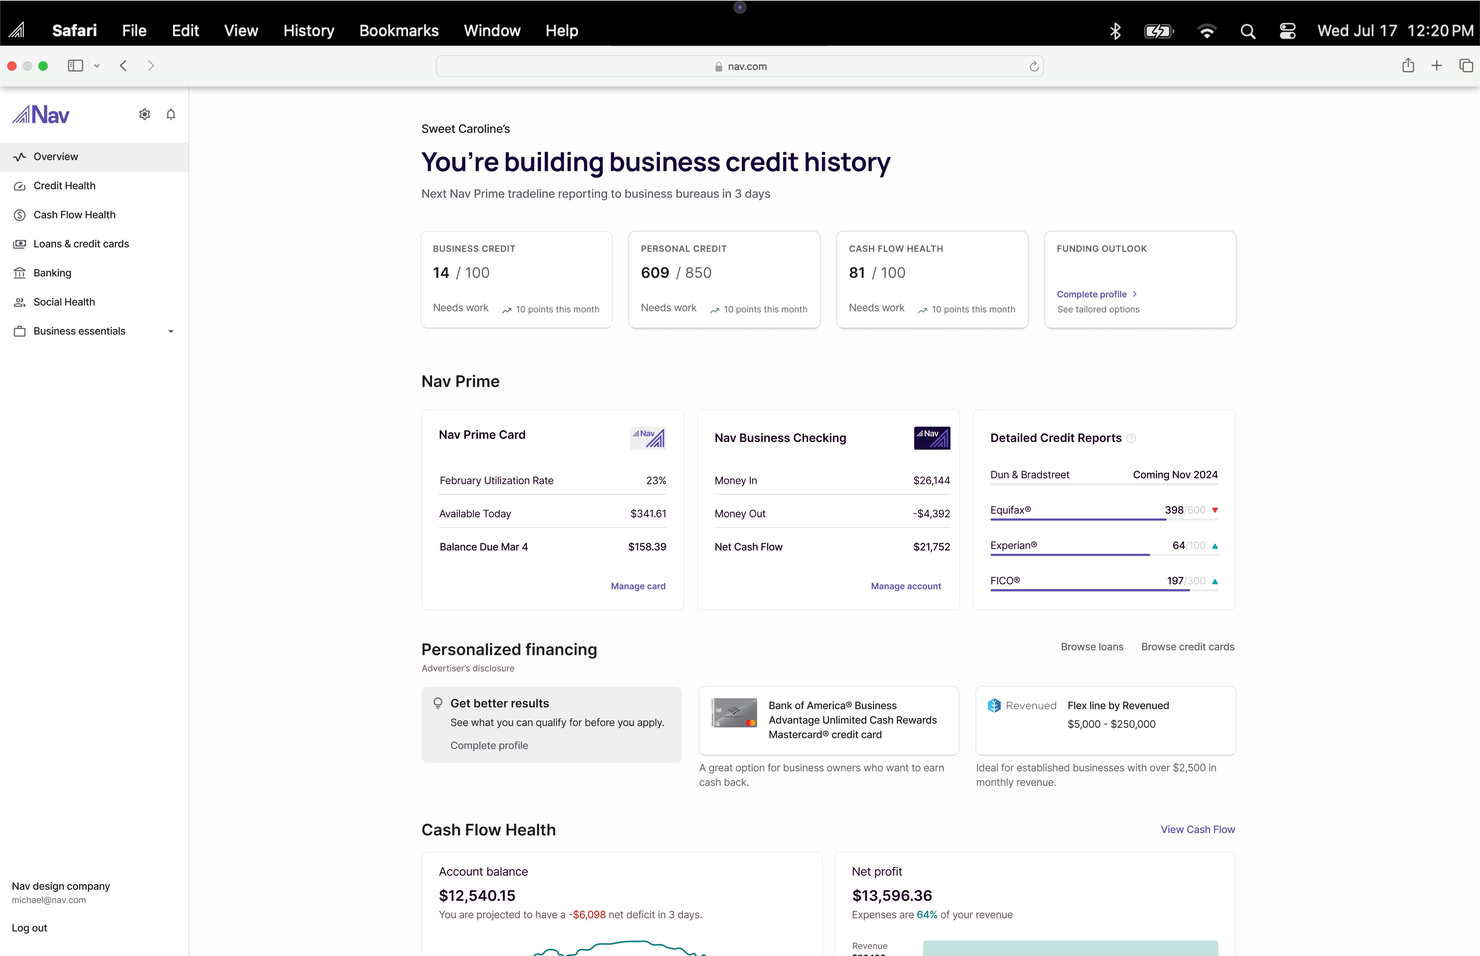The width and height of the screenshot is (1480, 956).
Task: Select Credit Health in the sidebar
Action: pos(64,185)
